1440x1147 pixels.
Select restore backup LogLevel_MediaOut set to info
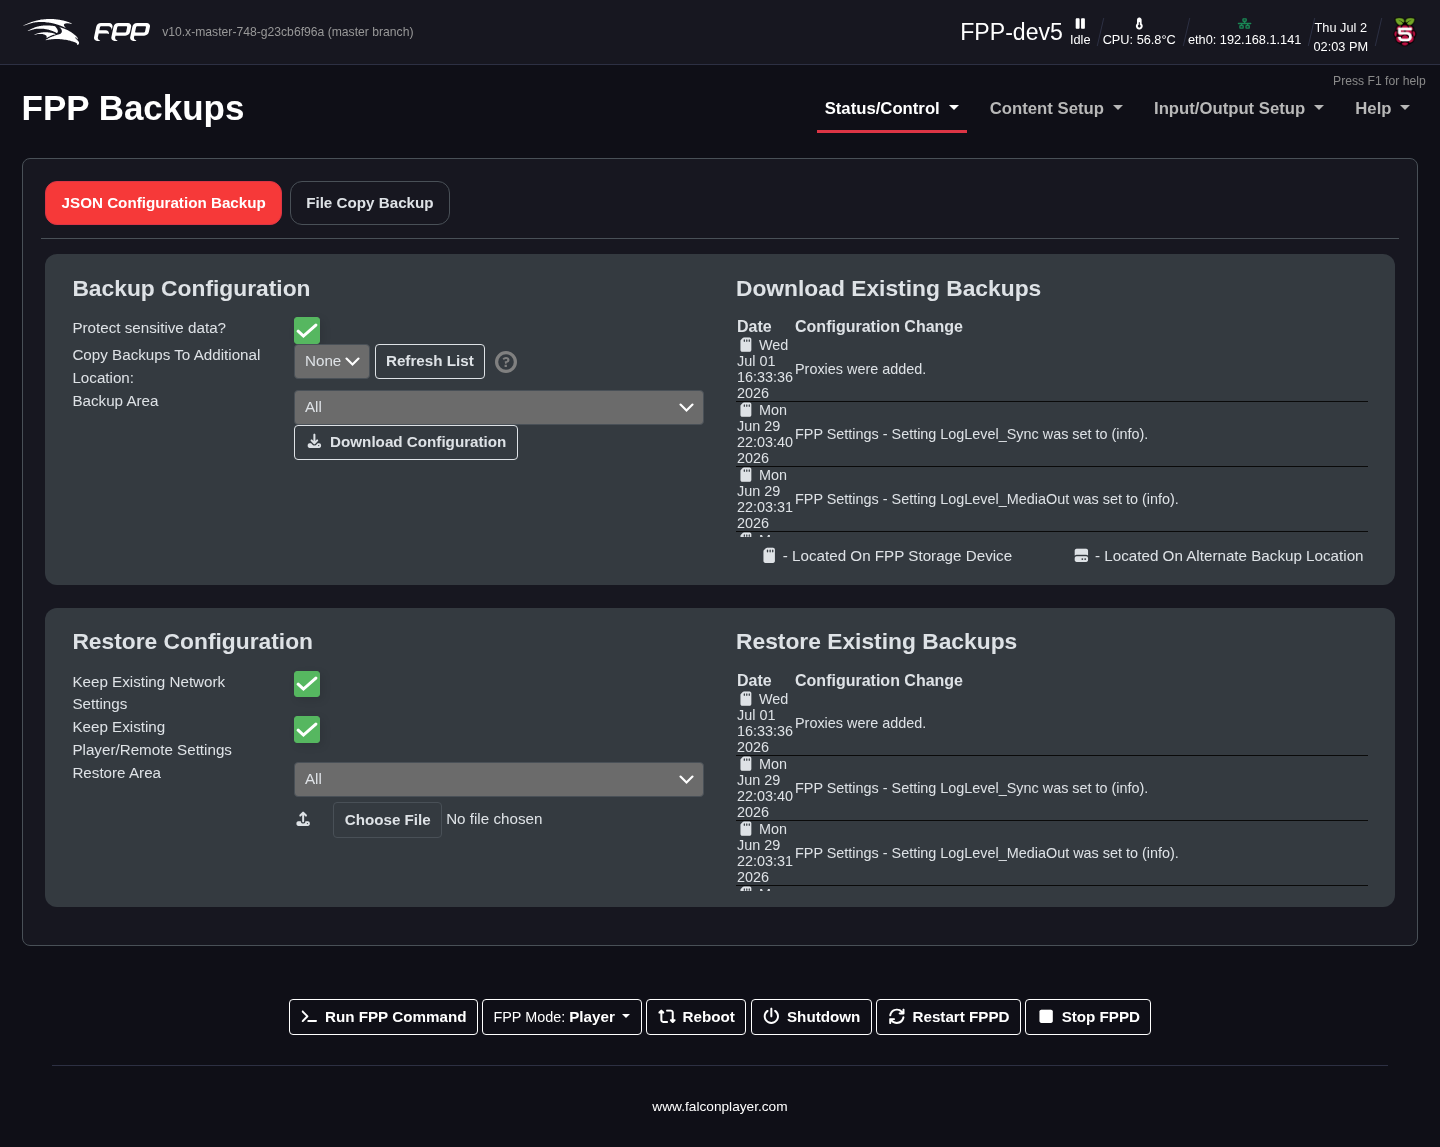tap(1052, 853)
